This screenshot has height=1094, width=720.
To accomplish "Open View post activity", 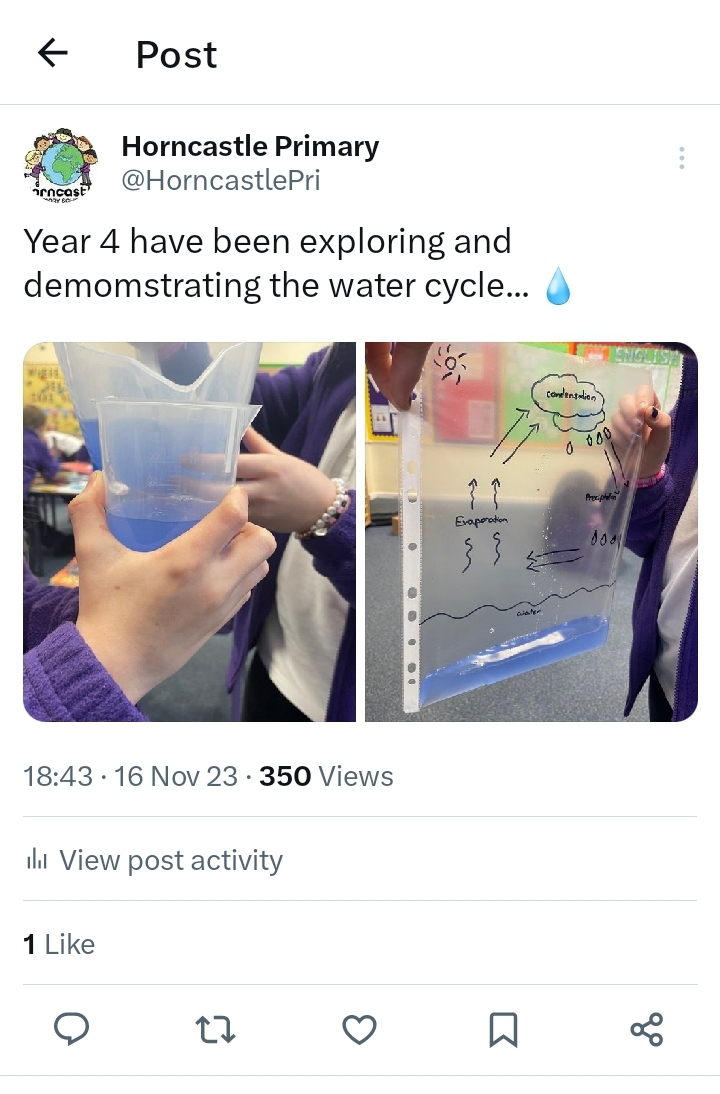I will tap(153, 860).
